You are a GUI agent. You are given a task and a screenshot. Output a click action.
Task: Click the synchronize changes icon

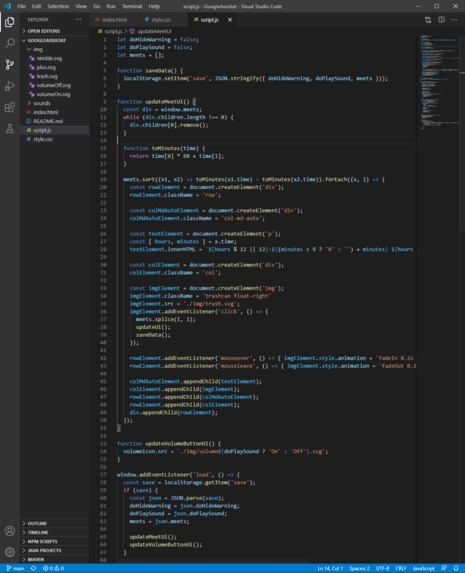click(33, 568)
